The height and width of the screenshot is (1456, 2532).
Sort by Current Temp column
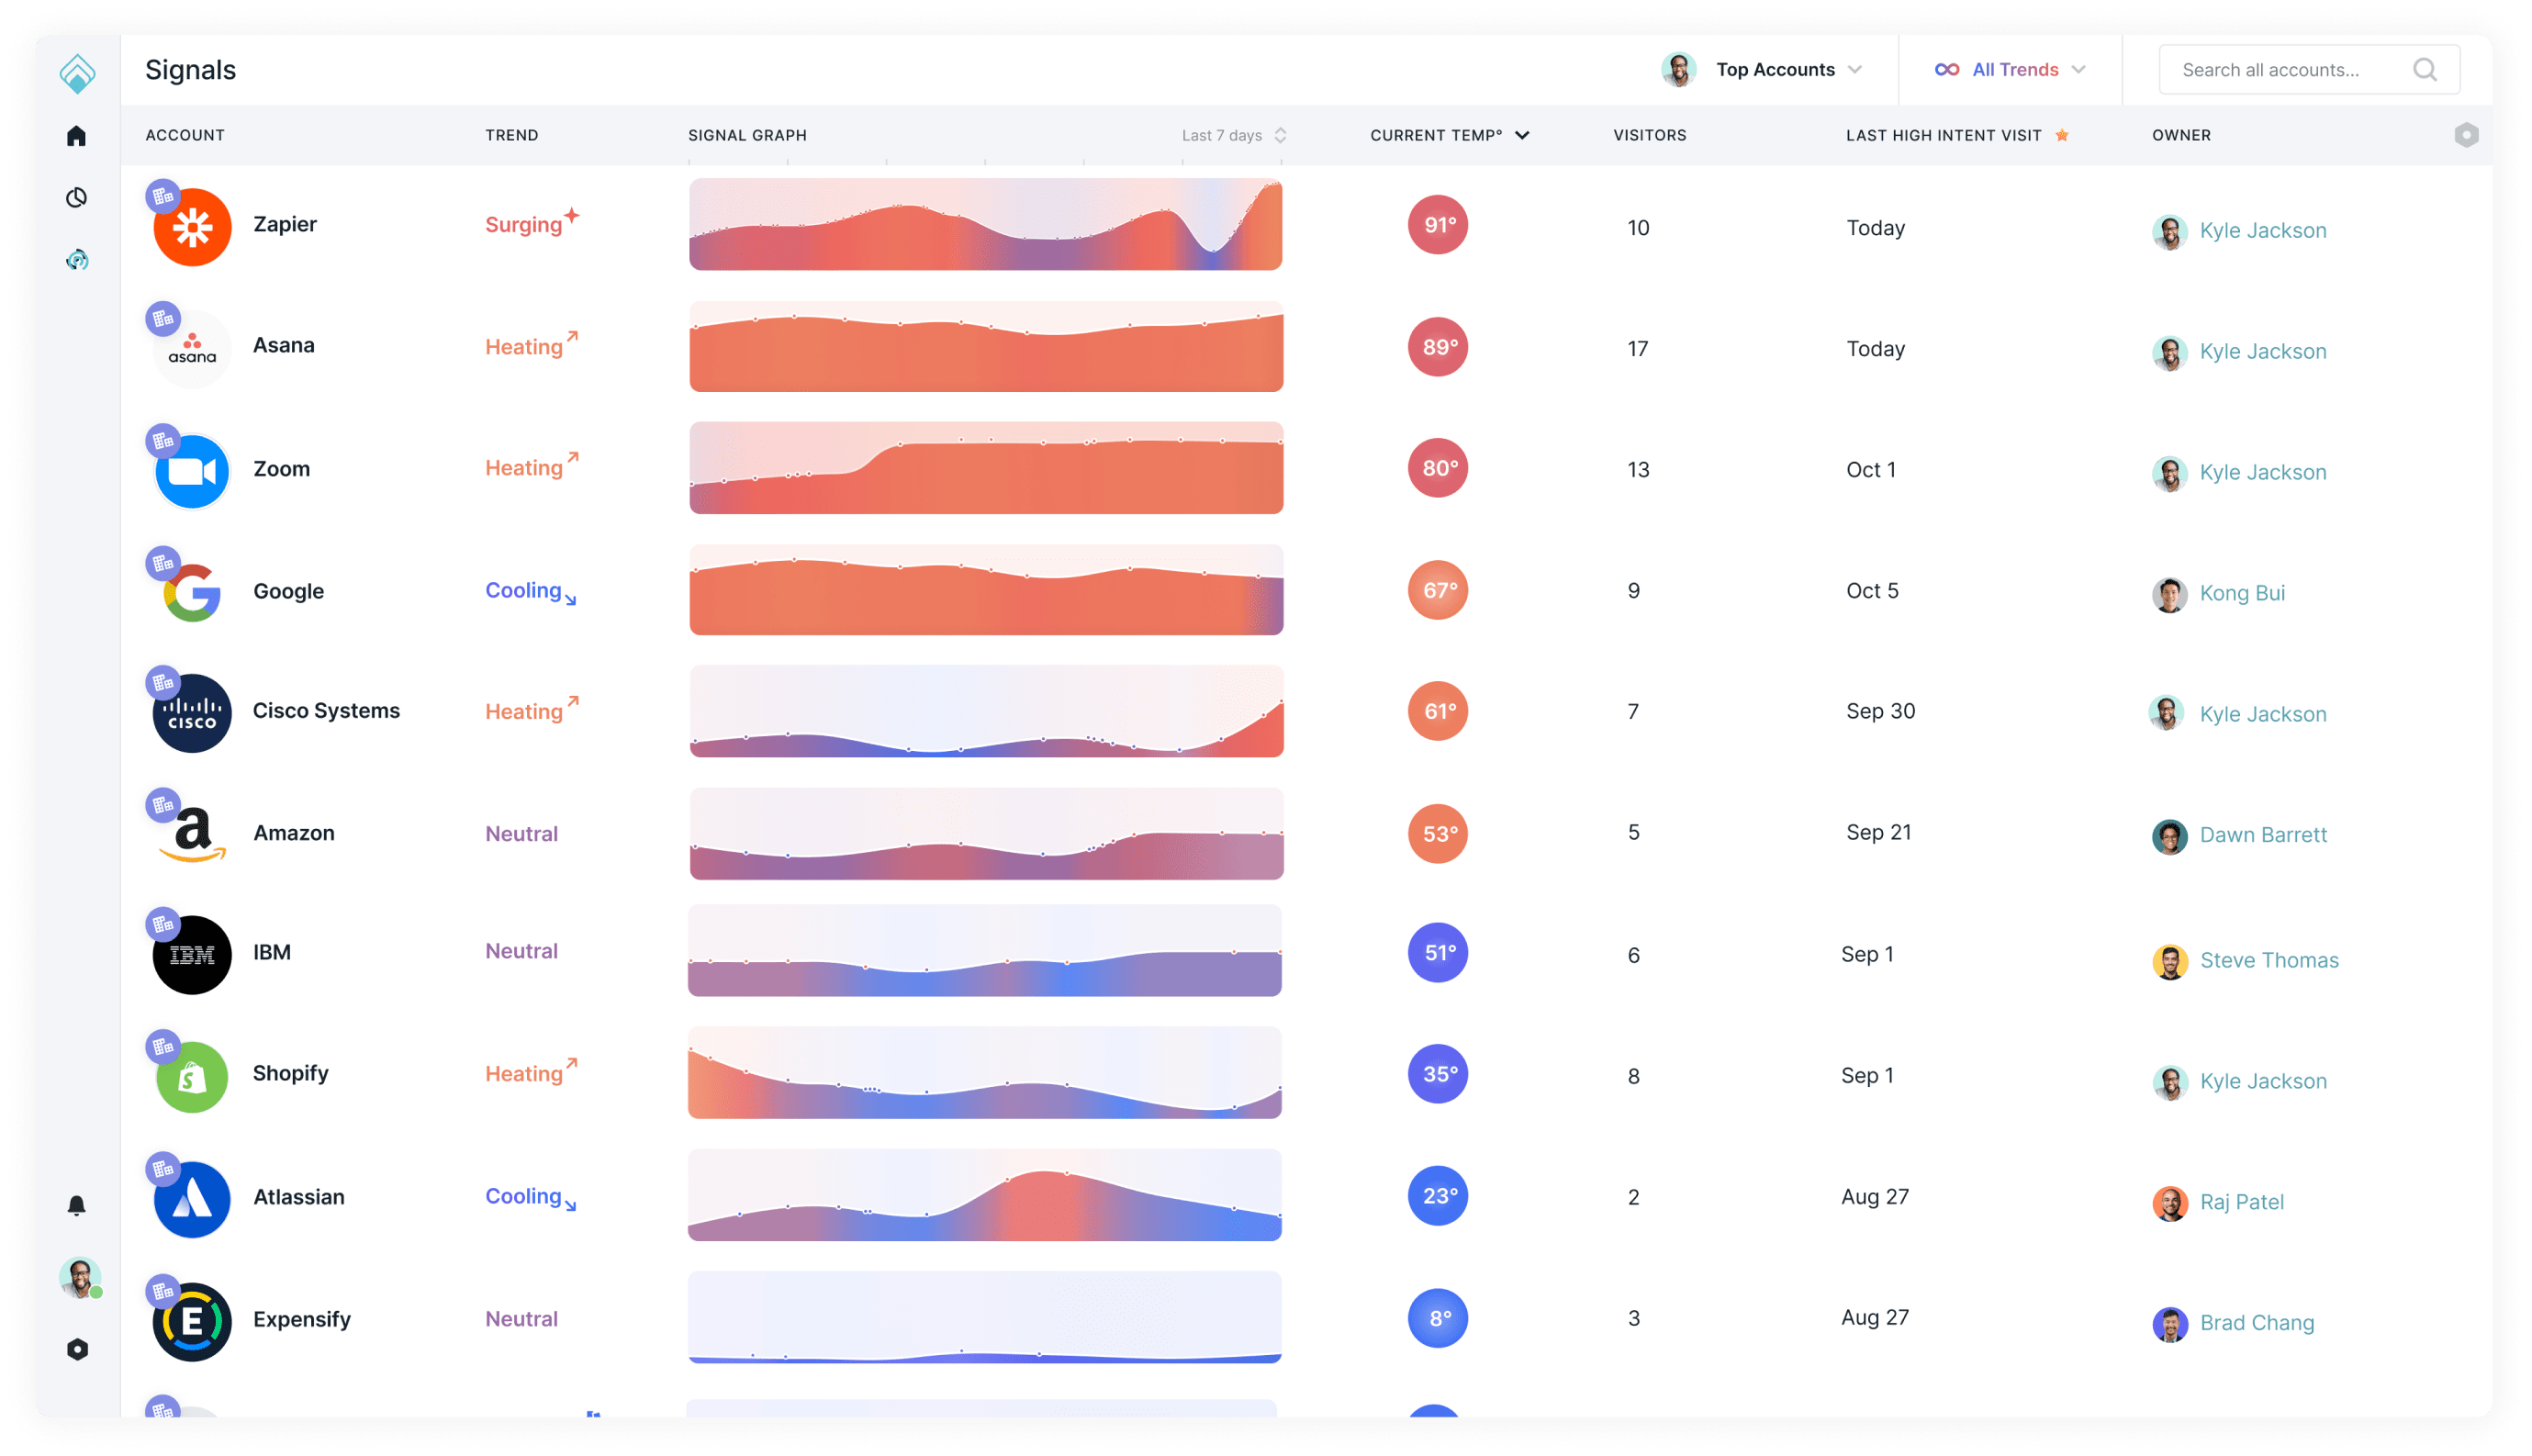1449,135
